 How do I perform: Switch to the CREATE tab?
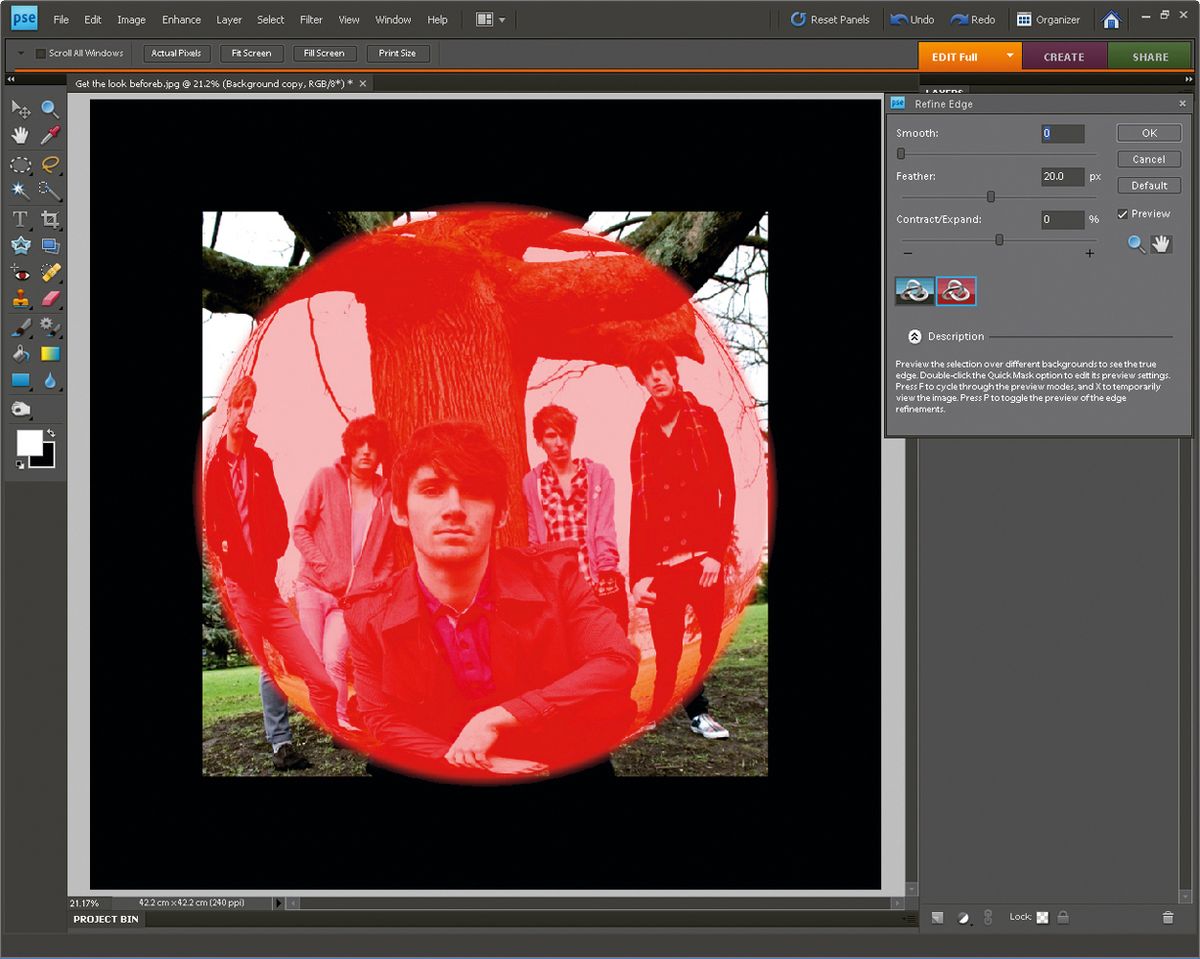(1064, 56)
